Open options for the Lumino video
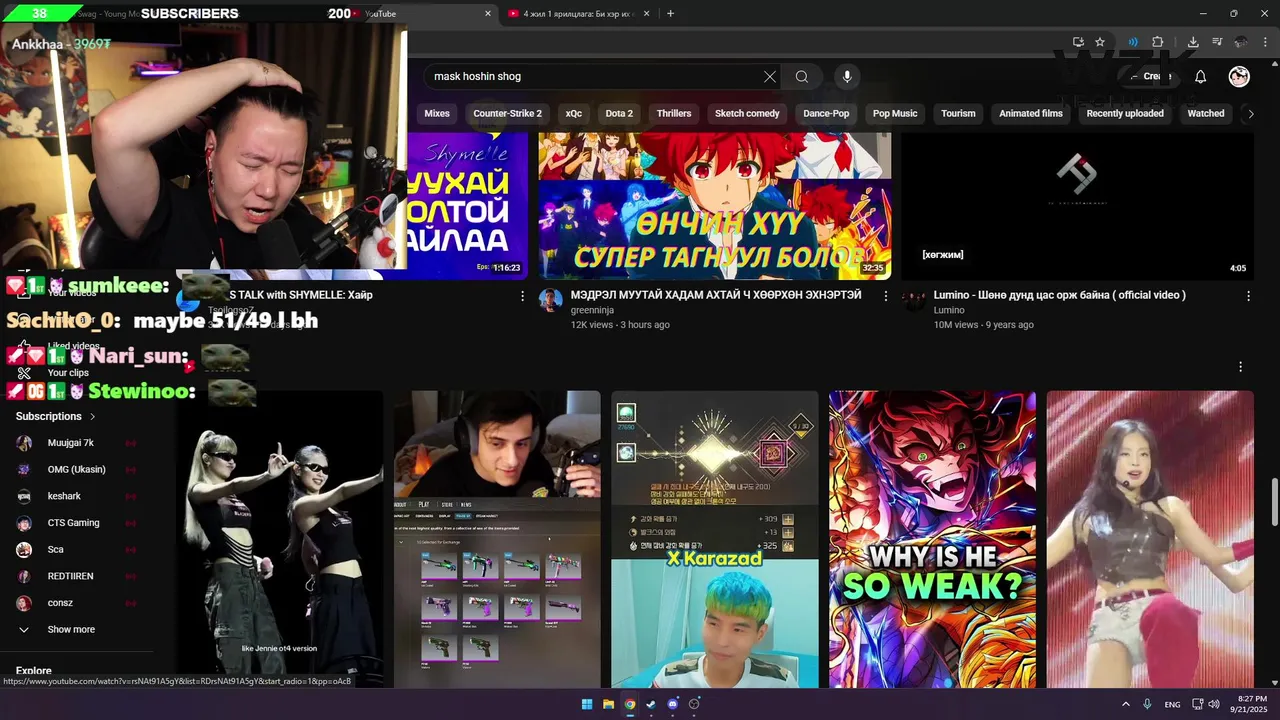1280x720 pixels. 1248,296
